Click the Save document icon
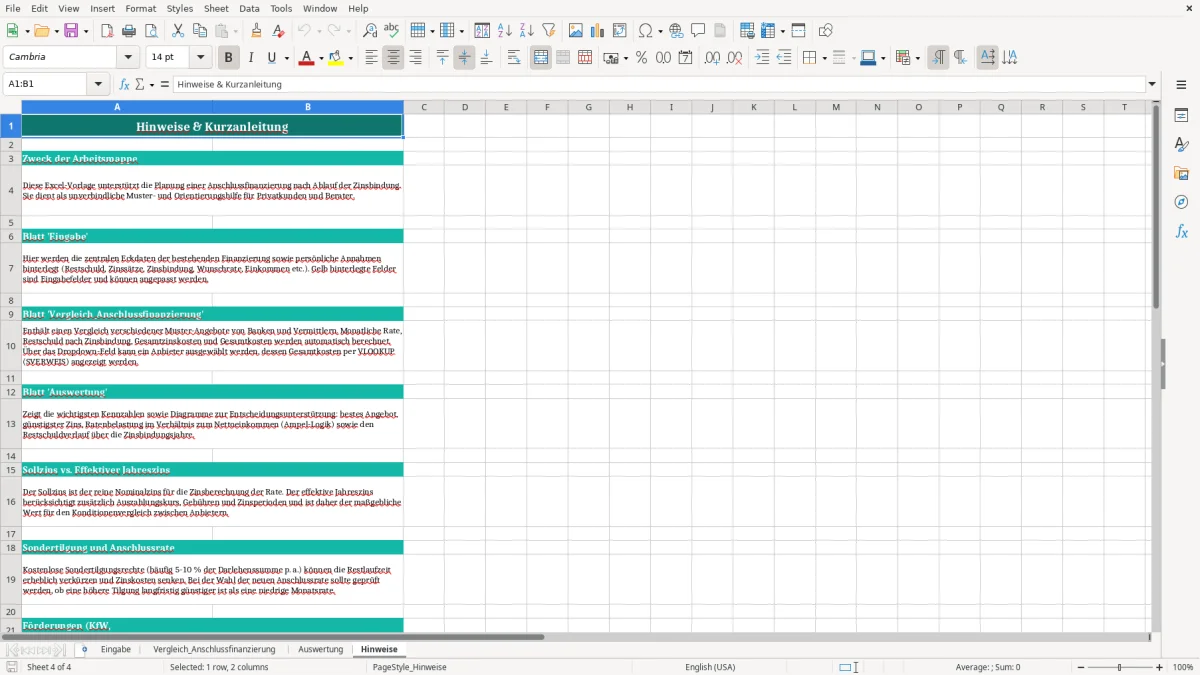This screenshot has height=675, width=1200. tap(71, 31)
